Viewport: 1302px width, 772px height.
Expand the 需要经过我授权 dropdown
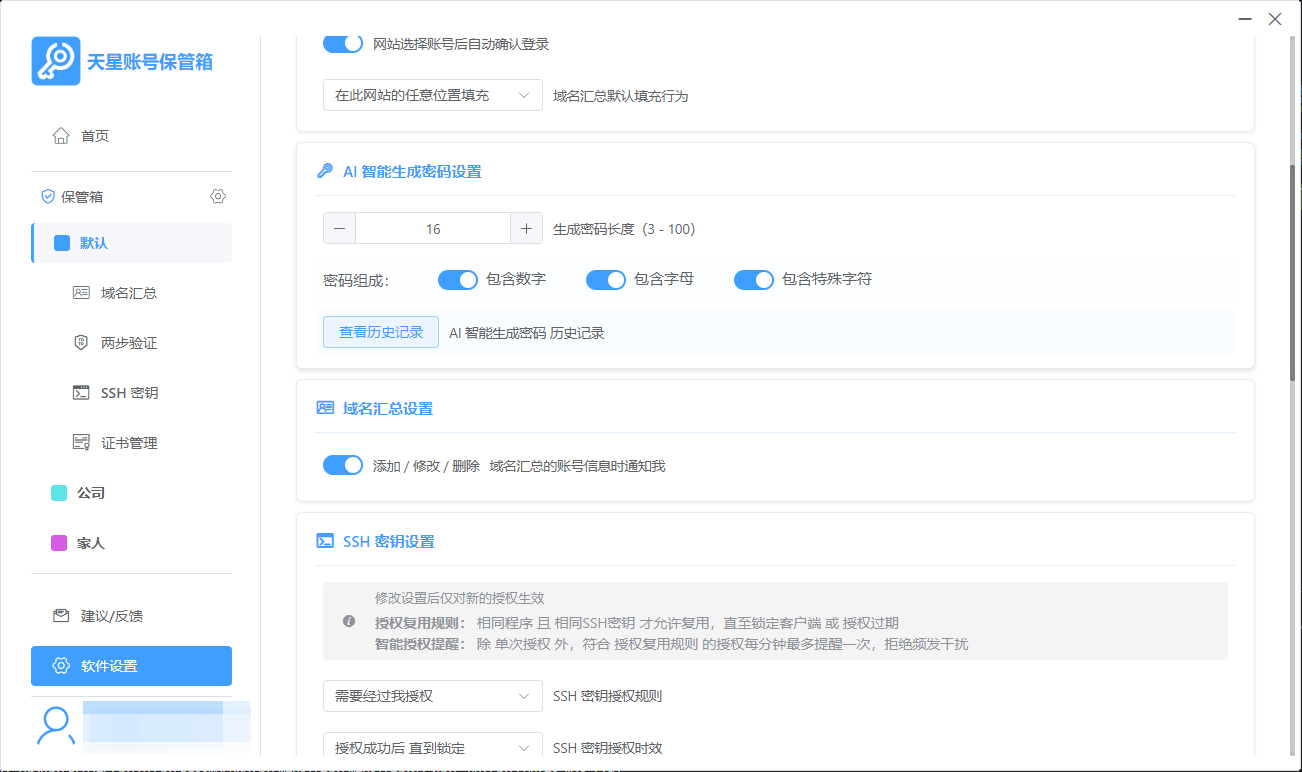432,696
